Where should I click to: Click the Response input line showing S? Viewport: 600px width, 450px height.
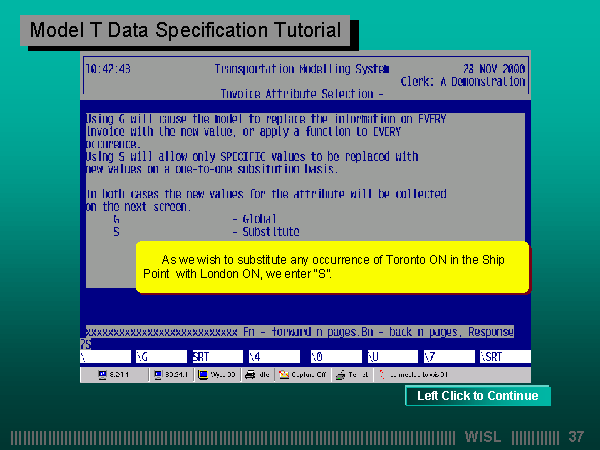click(x=88, y=344)
